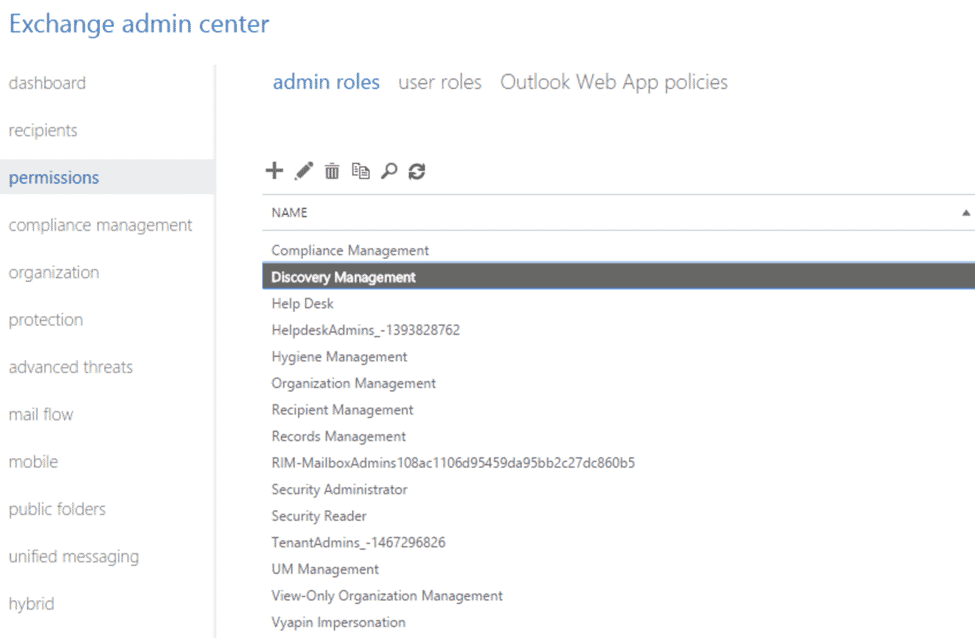Open the Outlook Web App policies tab
Image resolution: width=975 pixels, height=638 pixels.
pos(612,82)
